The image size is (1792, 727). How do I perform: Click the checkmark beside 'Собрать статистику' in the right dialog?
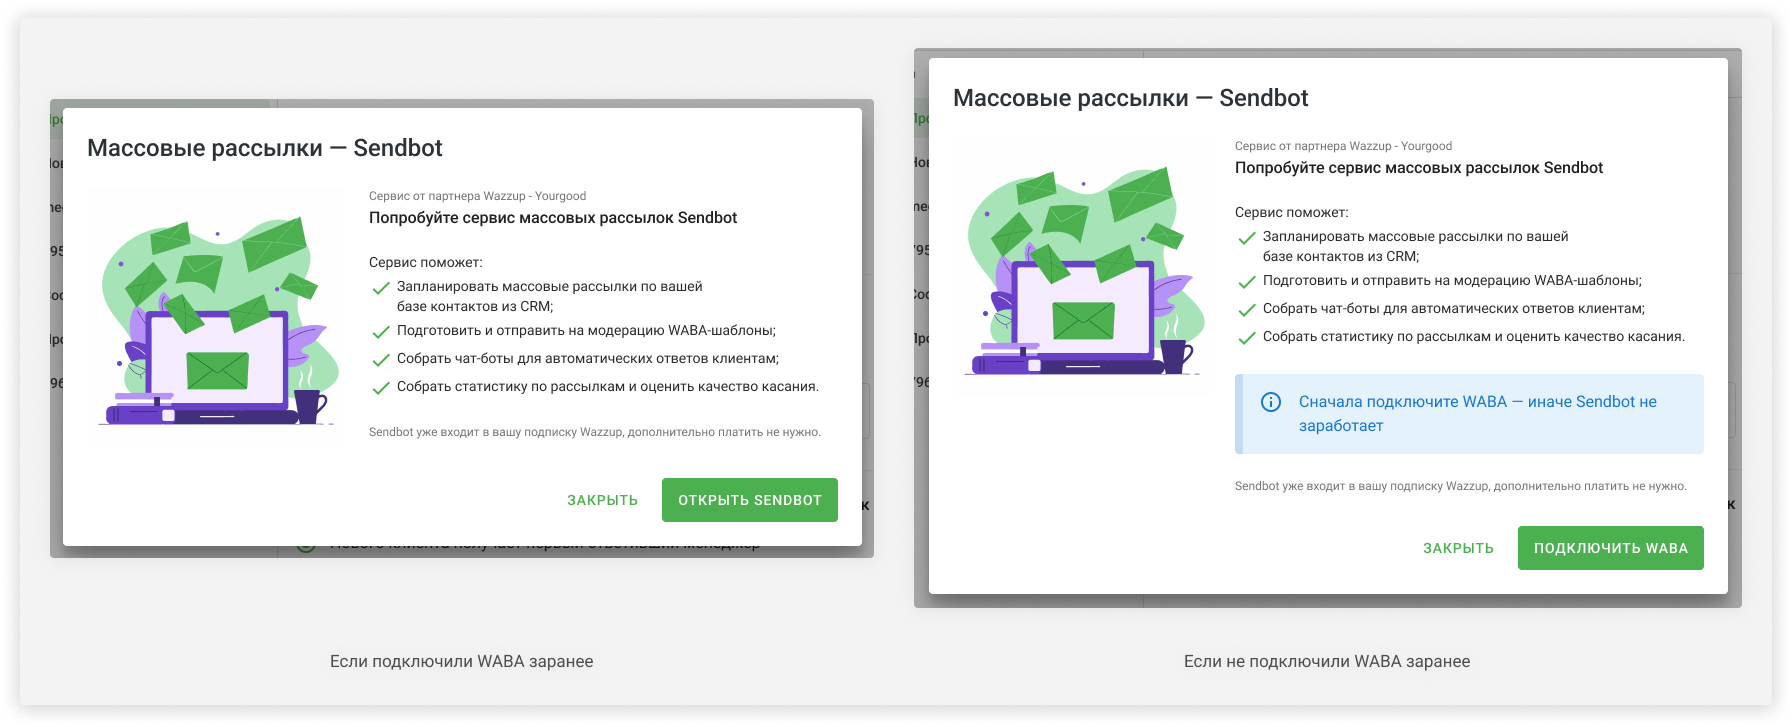[1246, 338]
